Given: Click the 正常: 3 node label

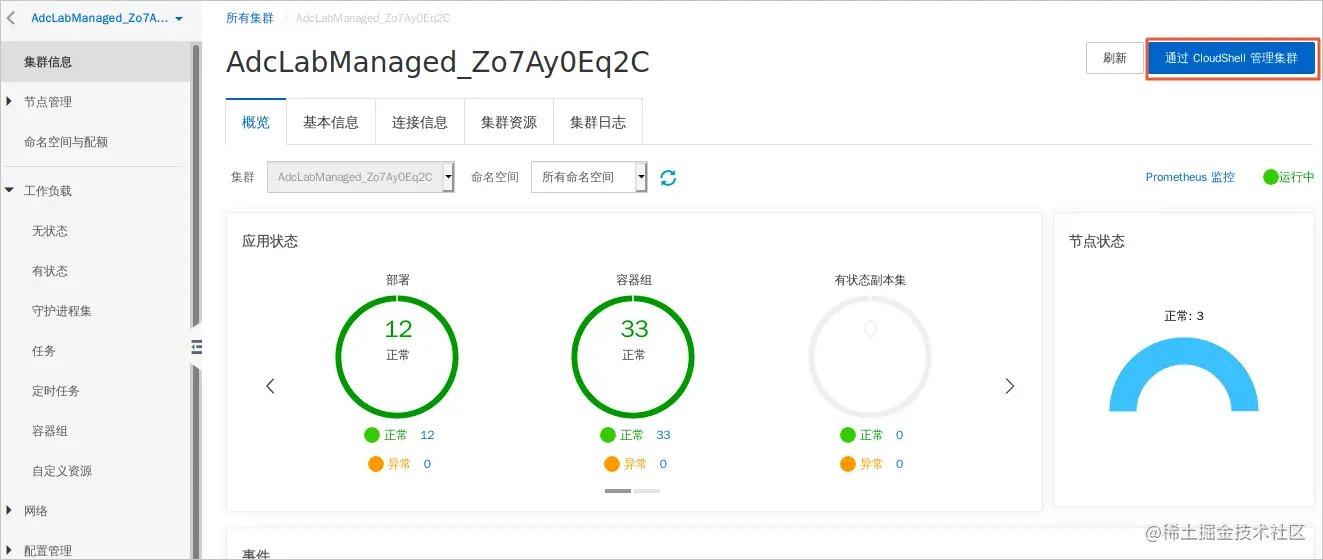Looking at the screenshot, I should (1184, 316).
